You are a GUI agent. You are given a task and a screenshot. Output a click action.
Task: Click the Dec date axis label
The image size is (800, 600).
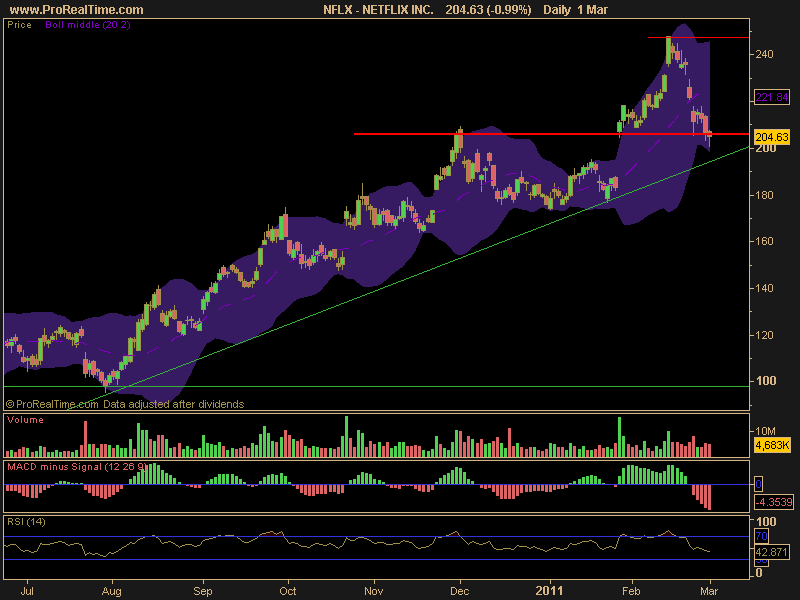click(x=460, y=591)
